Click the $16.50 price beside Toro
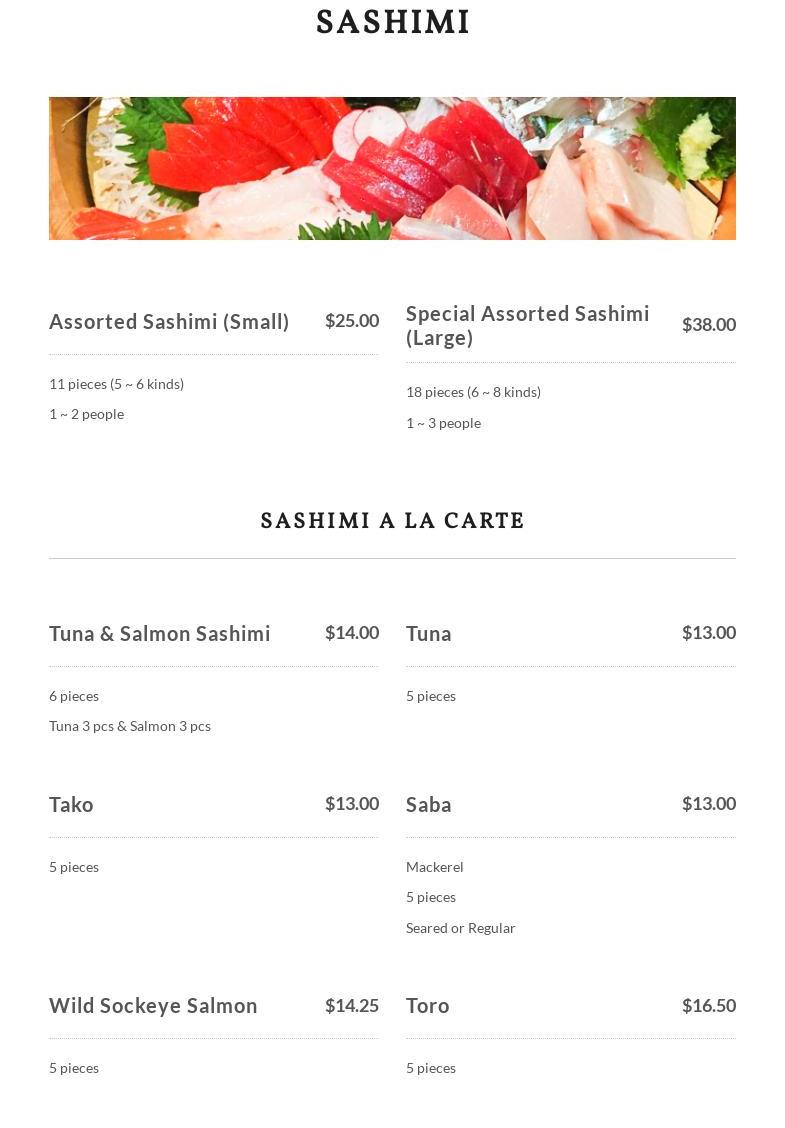The width and height of the screenshot is (785, 1128). [708, 1006]
